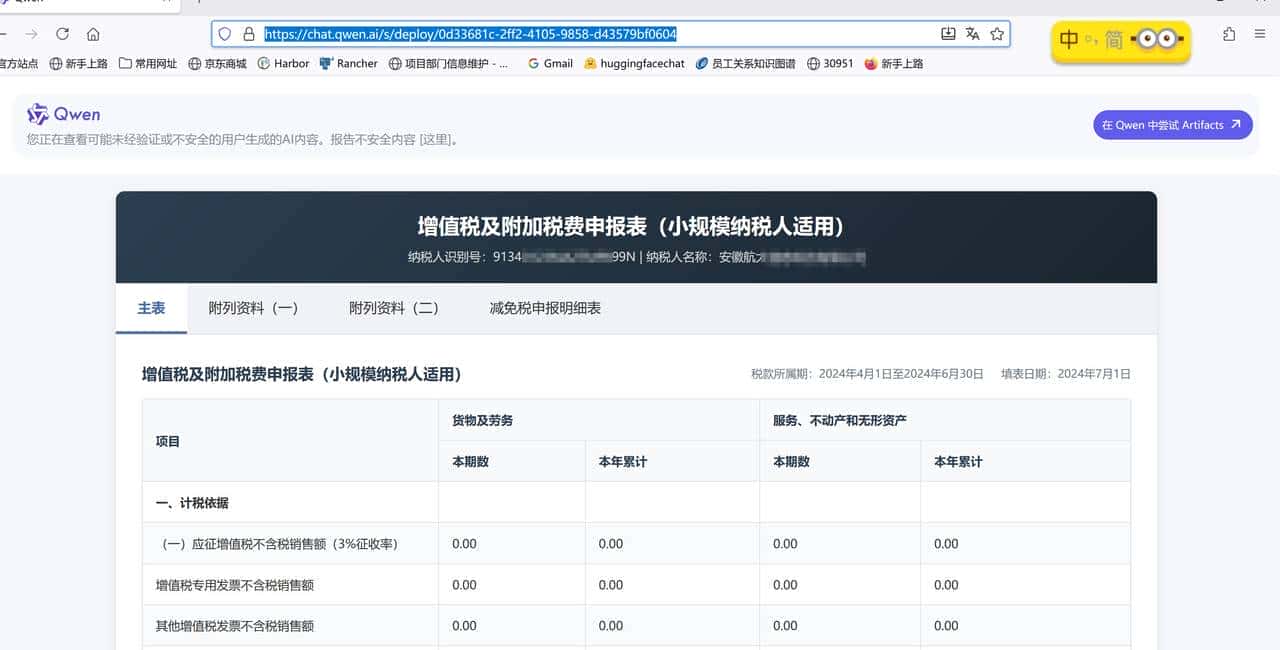
Task: Click the 在 Qwen 中尝试 Artifacts button
Action: [x=1172, y=125]
